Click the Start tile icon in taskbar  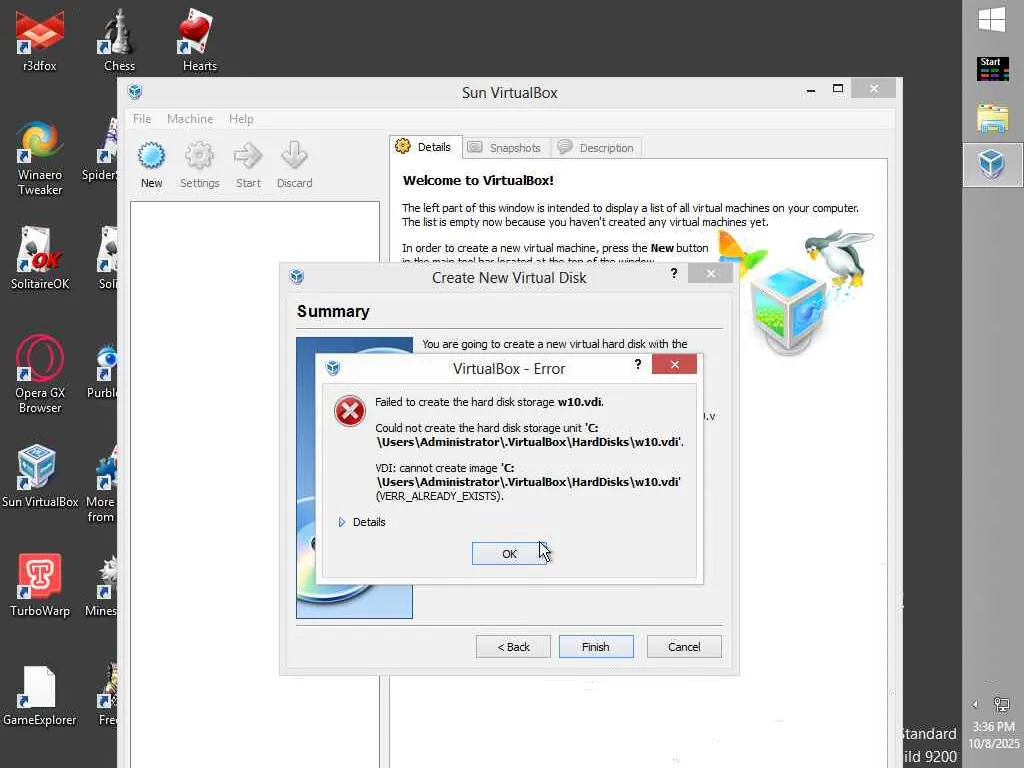point(992,69)
